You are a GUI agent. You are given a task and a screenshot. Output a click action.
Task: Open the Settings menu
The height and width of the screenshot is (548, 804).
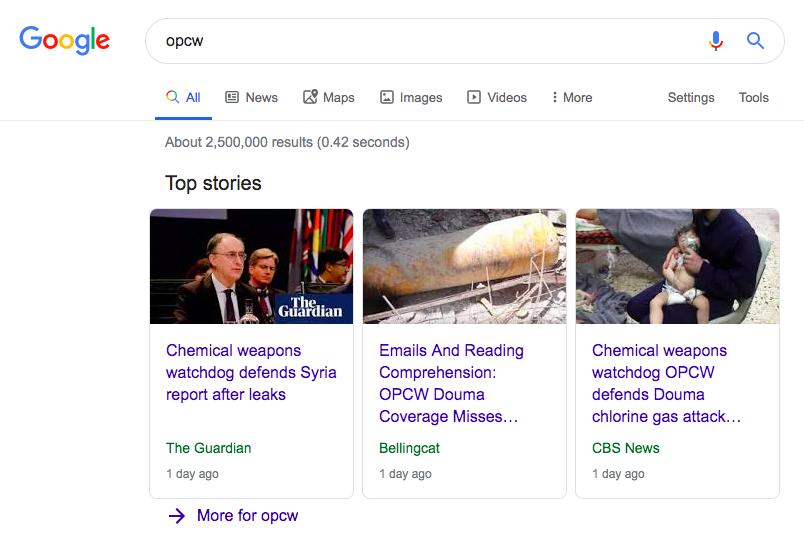click(x=691, y=97)
